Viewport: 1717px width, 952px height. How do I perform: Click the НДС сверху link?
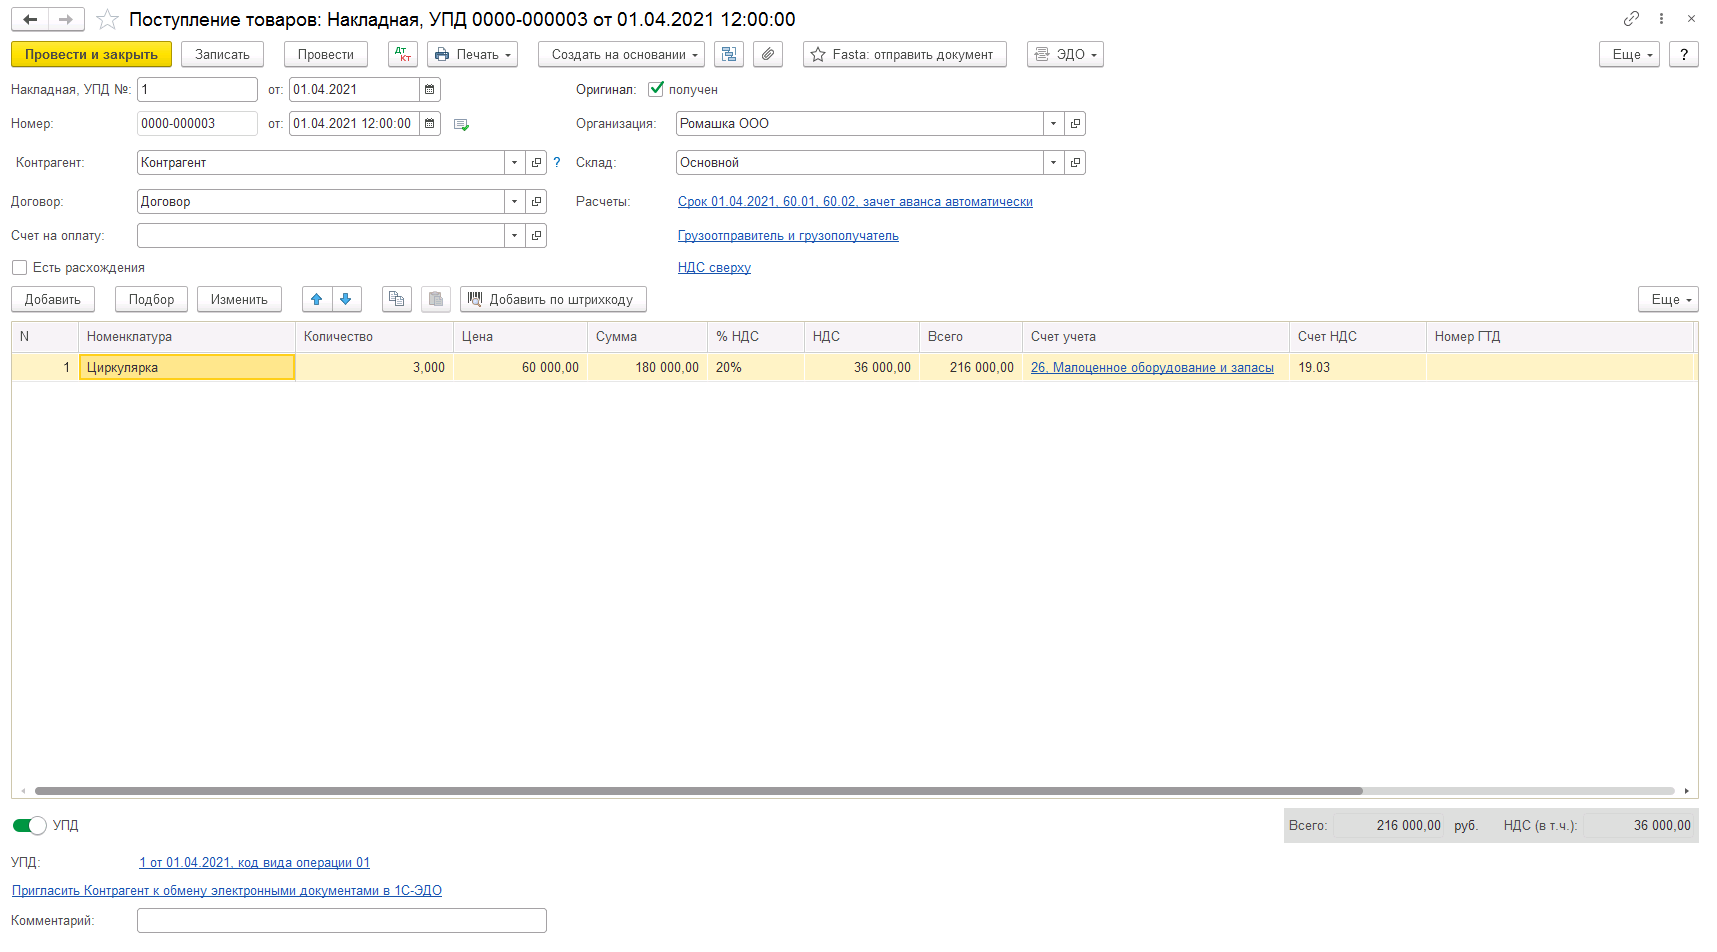tap(714, 267)
